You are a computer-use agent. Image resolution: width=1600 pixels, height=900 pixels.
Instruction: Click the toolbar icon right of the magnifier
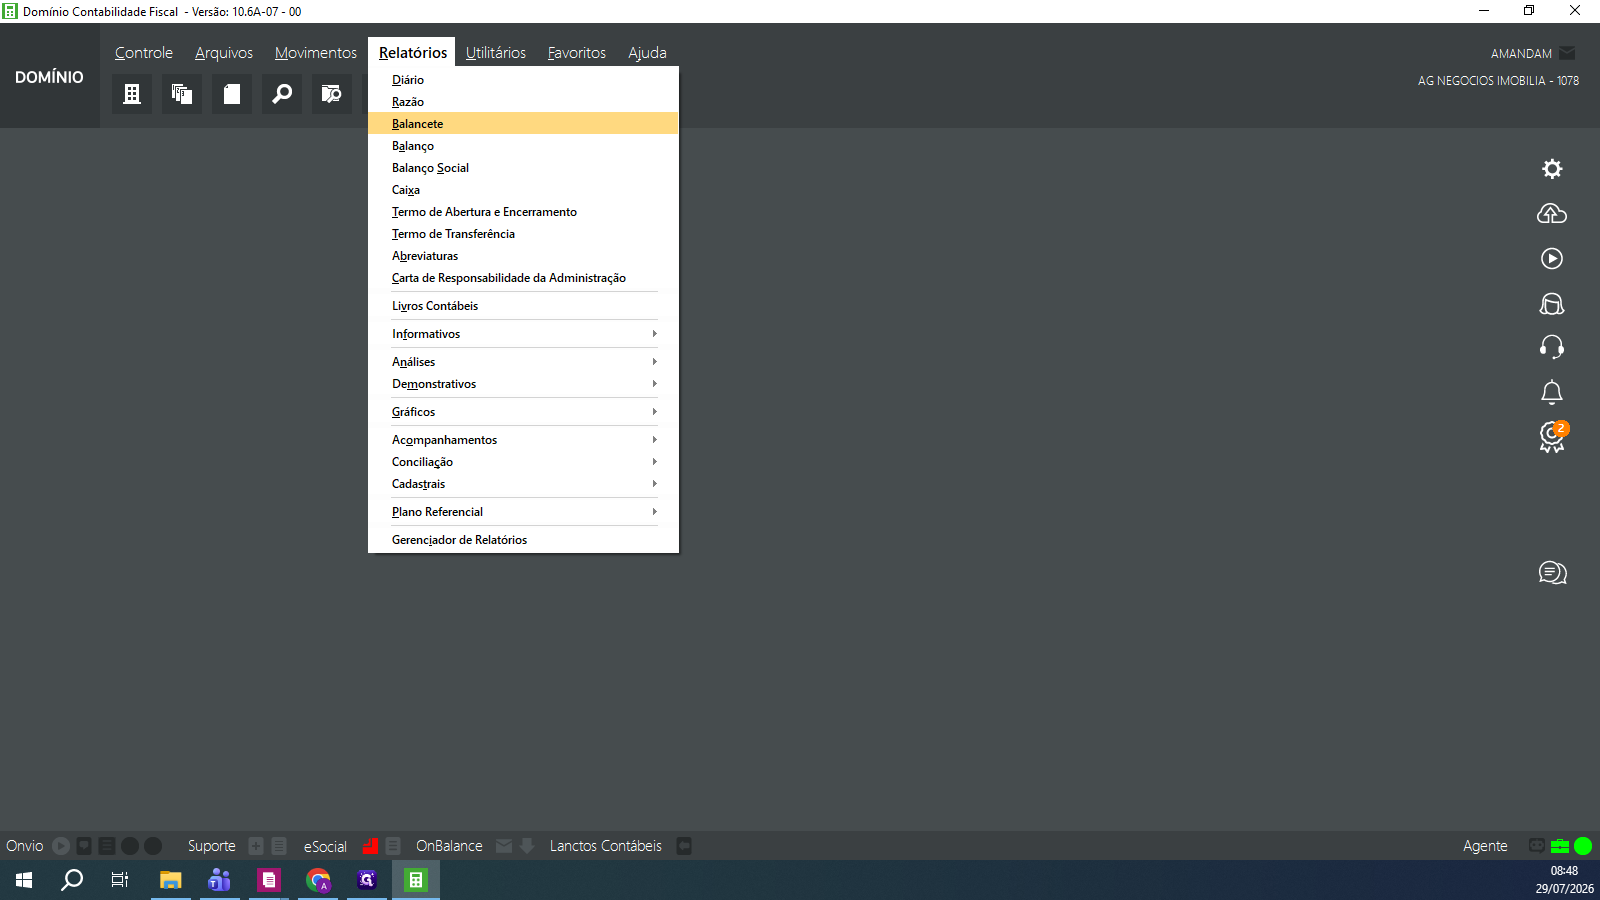331,94
